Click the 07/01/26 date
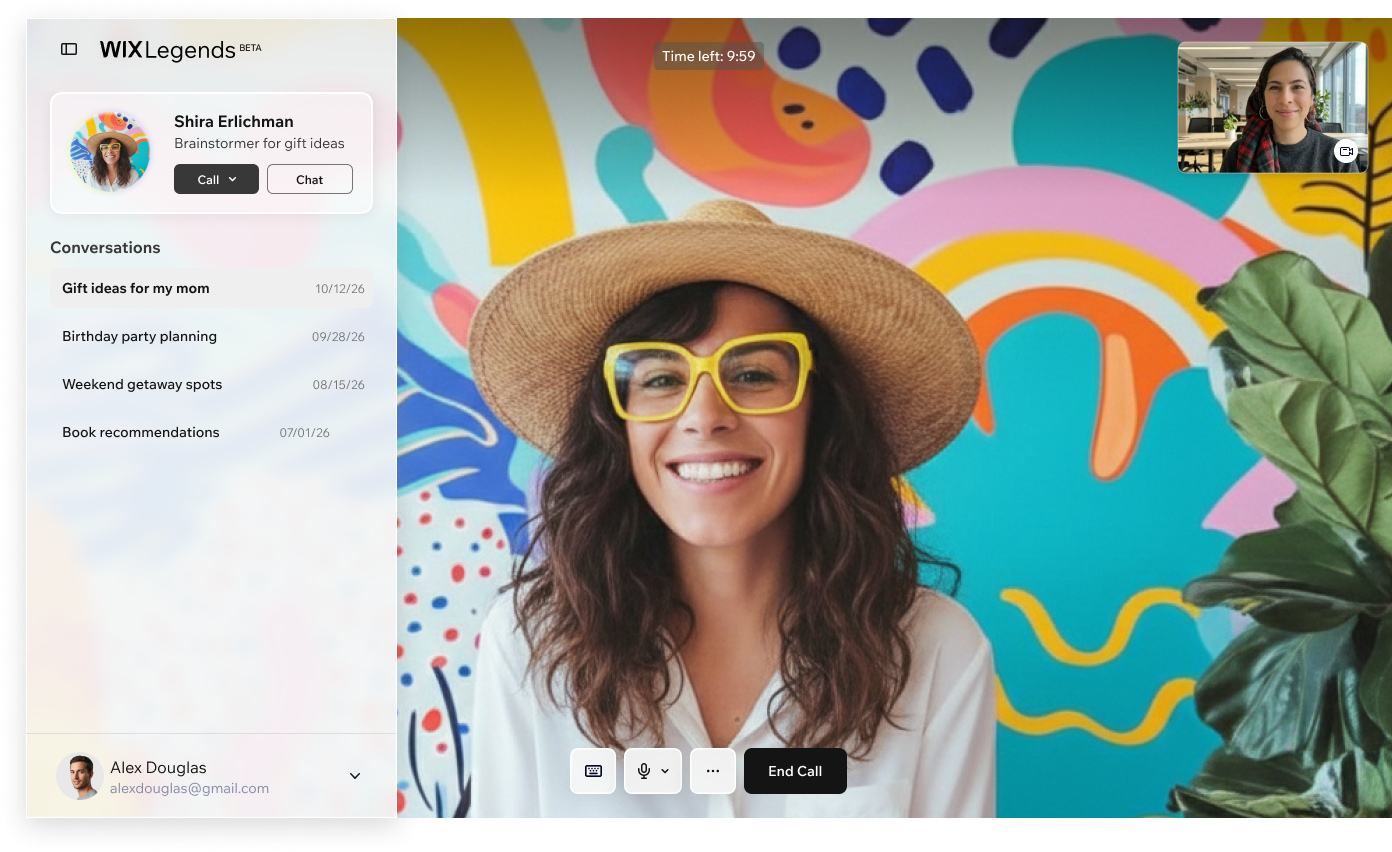 [305, 433]
